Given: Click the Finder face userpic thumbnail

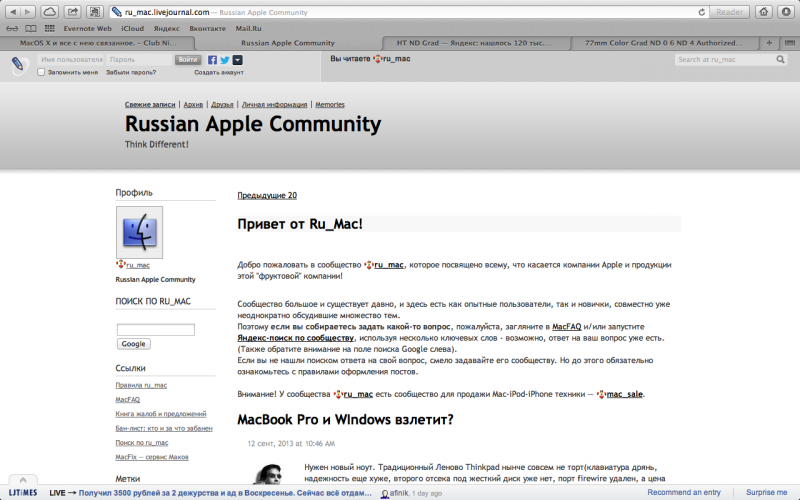Looking at the screenshot, I should 139,232.
